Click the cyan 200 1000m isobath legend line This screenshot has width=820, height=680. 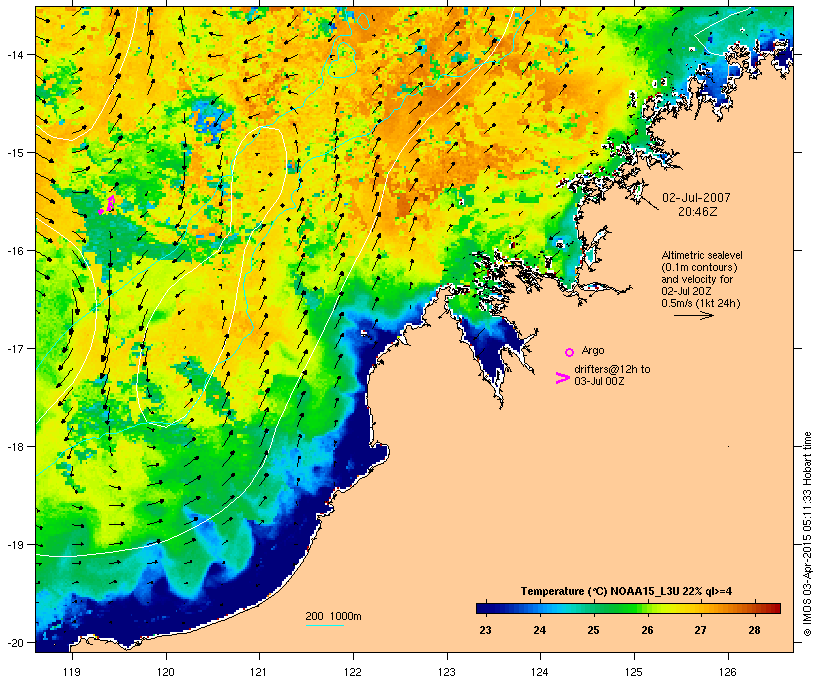click(x=325, y=625)
